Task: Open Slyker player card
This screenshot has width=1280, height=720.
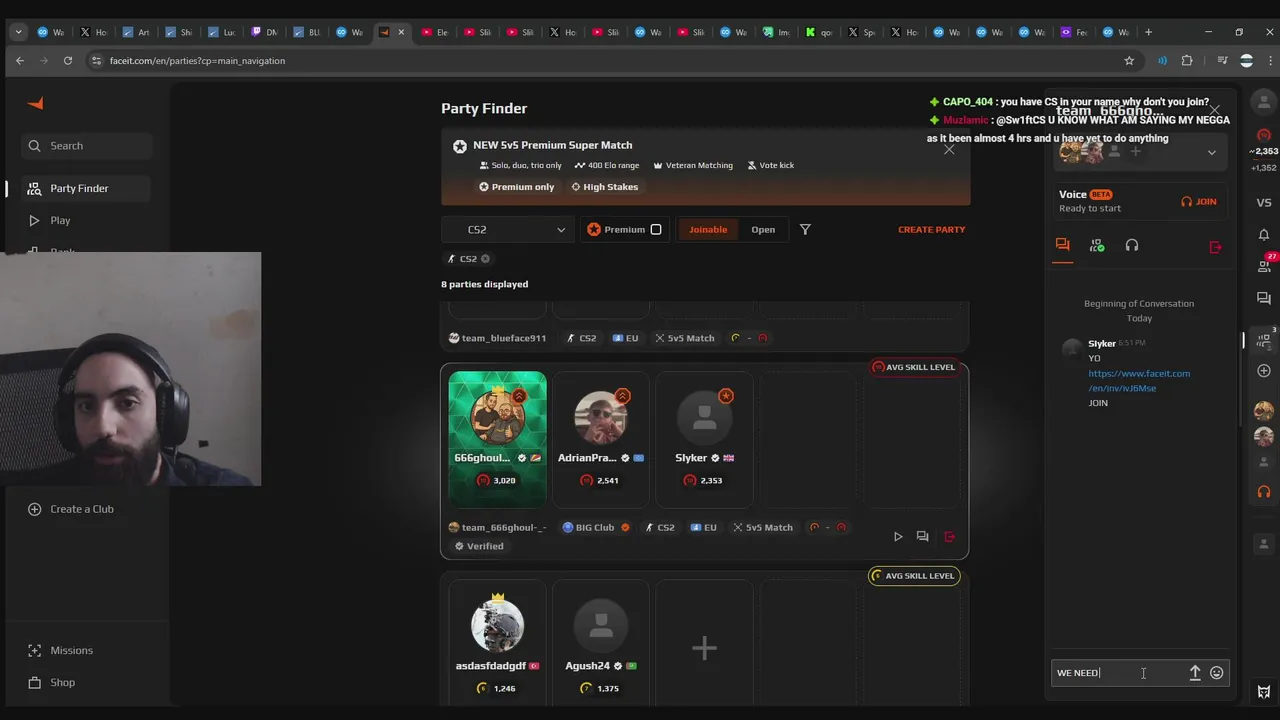Action: 705,438
